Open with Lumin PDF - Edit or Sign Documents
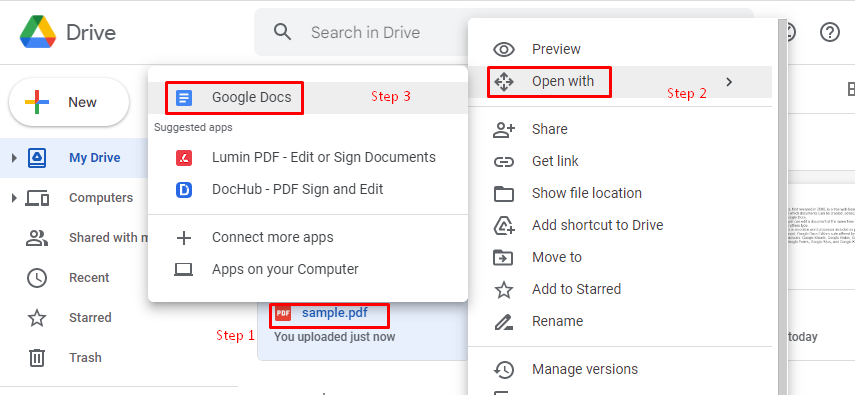The height and width of the screenshot is (395, 855). pos(308,158)
